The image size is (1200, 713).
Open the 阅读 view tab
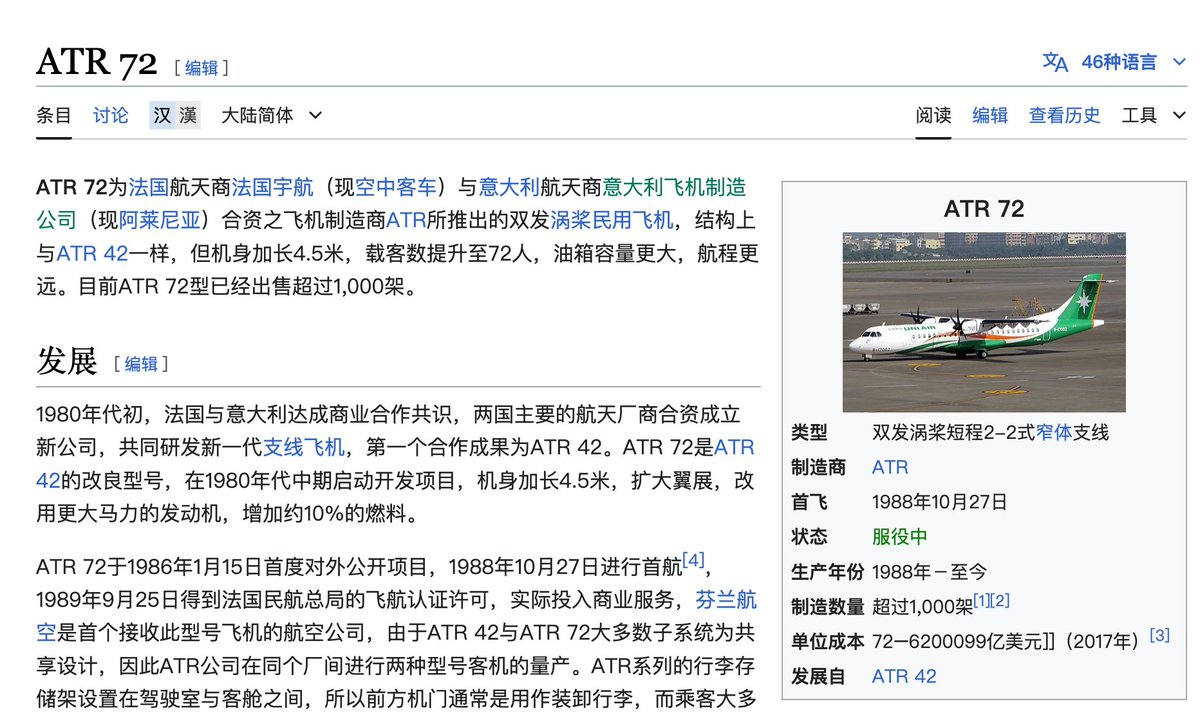[933, 115]
